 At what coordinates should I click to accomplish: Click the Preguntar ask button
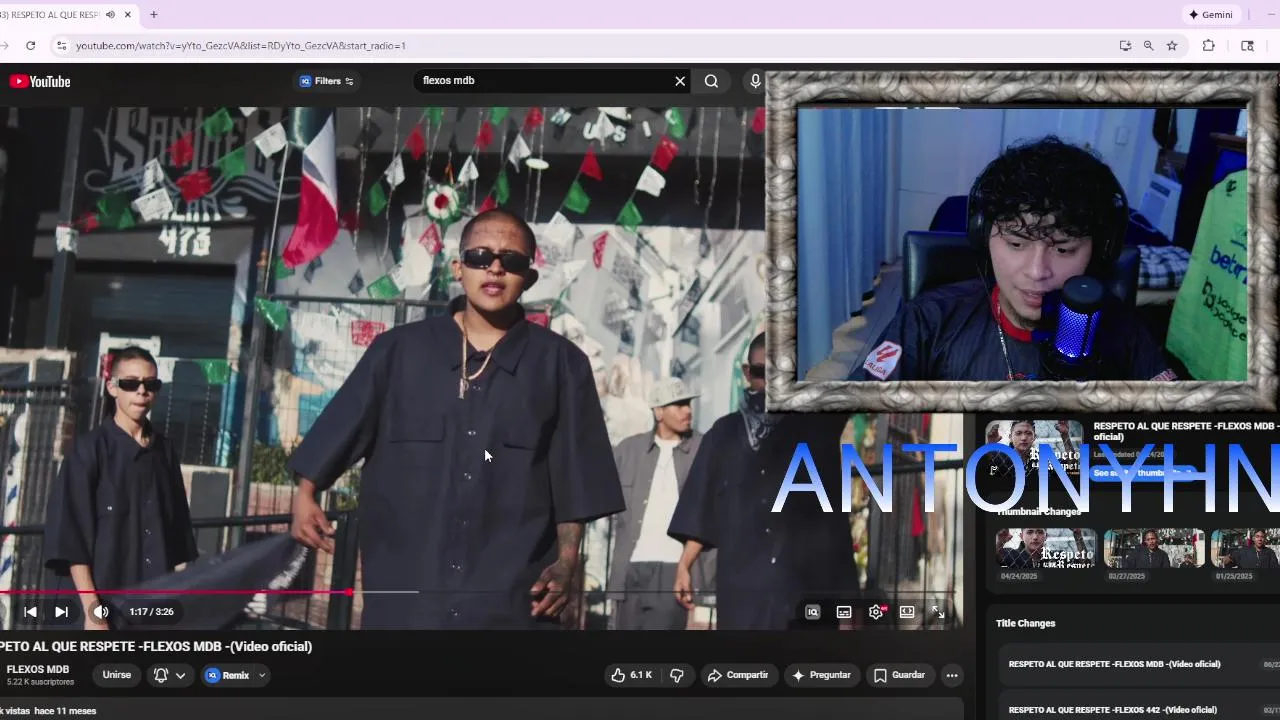coord(821,675)
